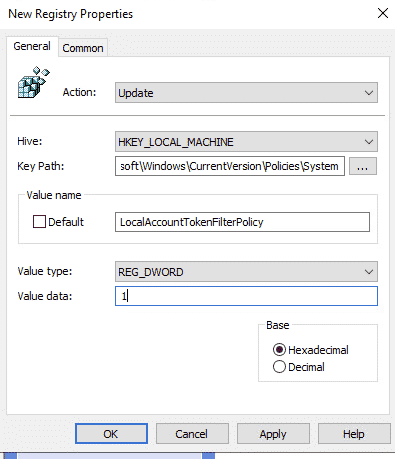395x459 pixels.
Task: Click the Cancel button
Action: [x=192, y=434]
